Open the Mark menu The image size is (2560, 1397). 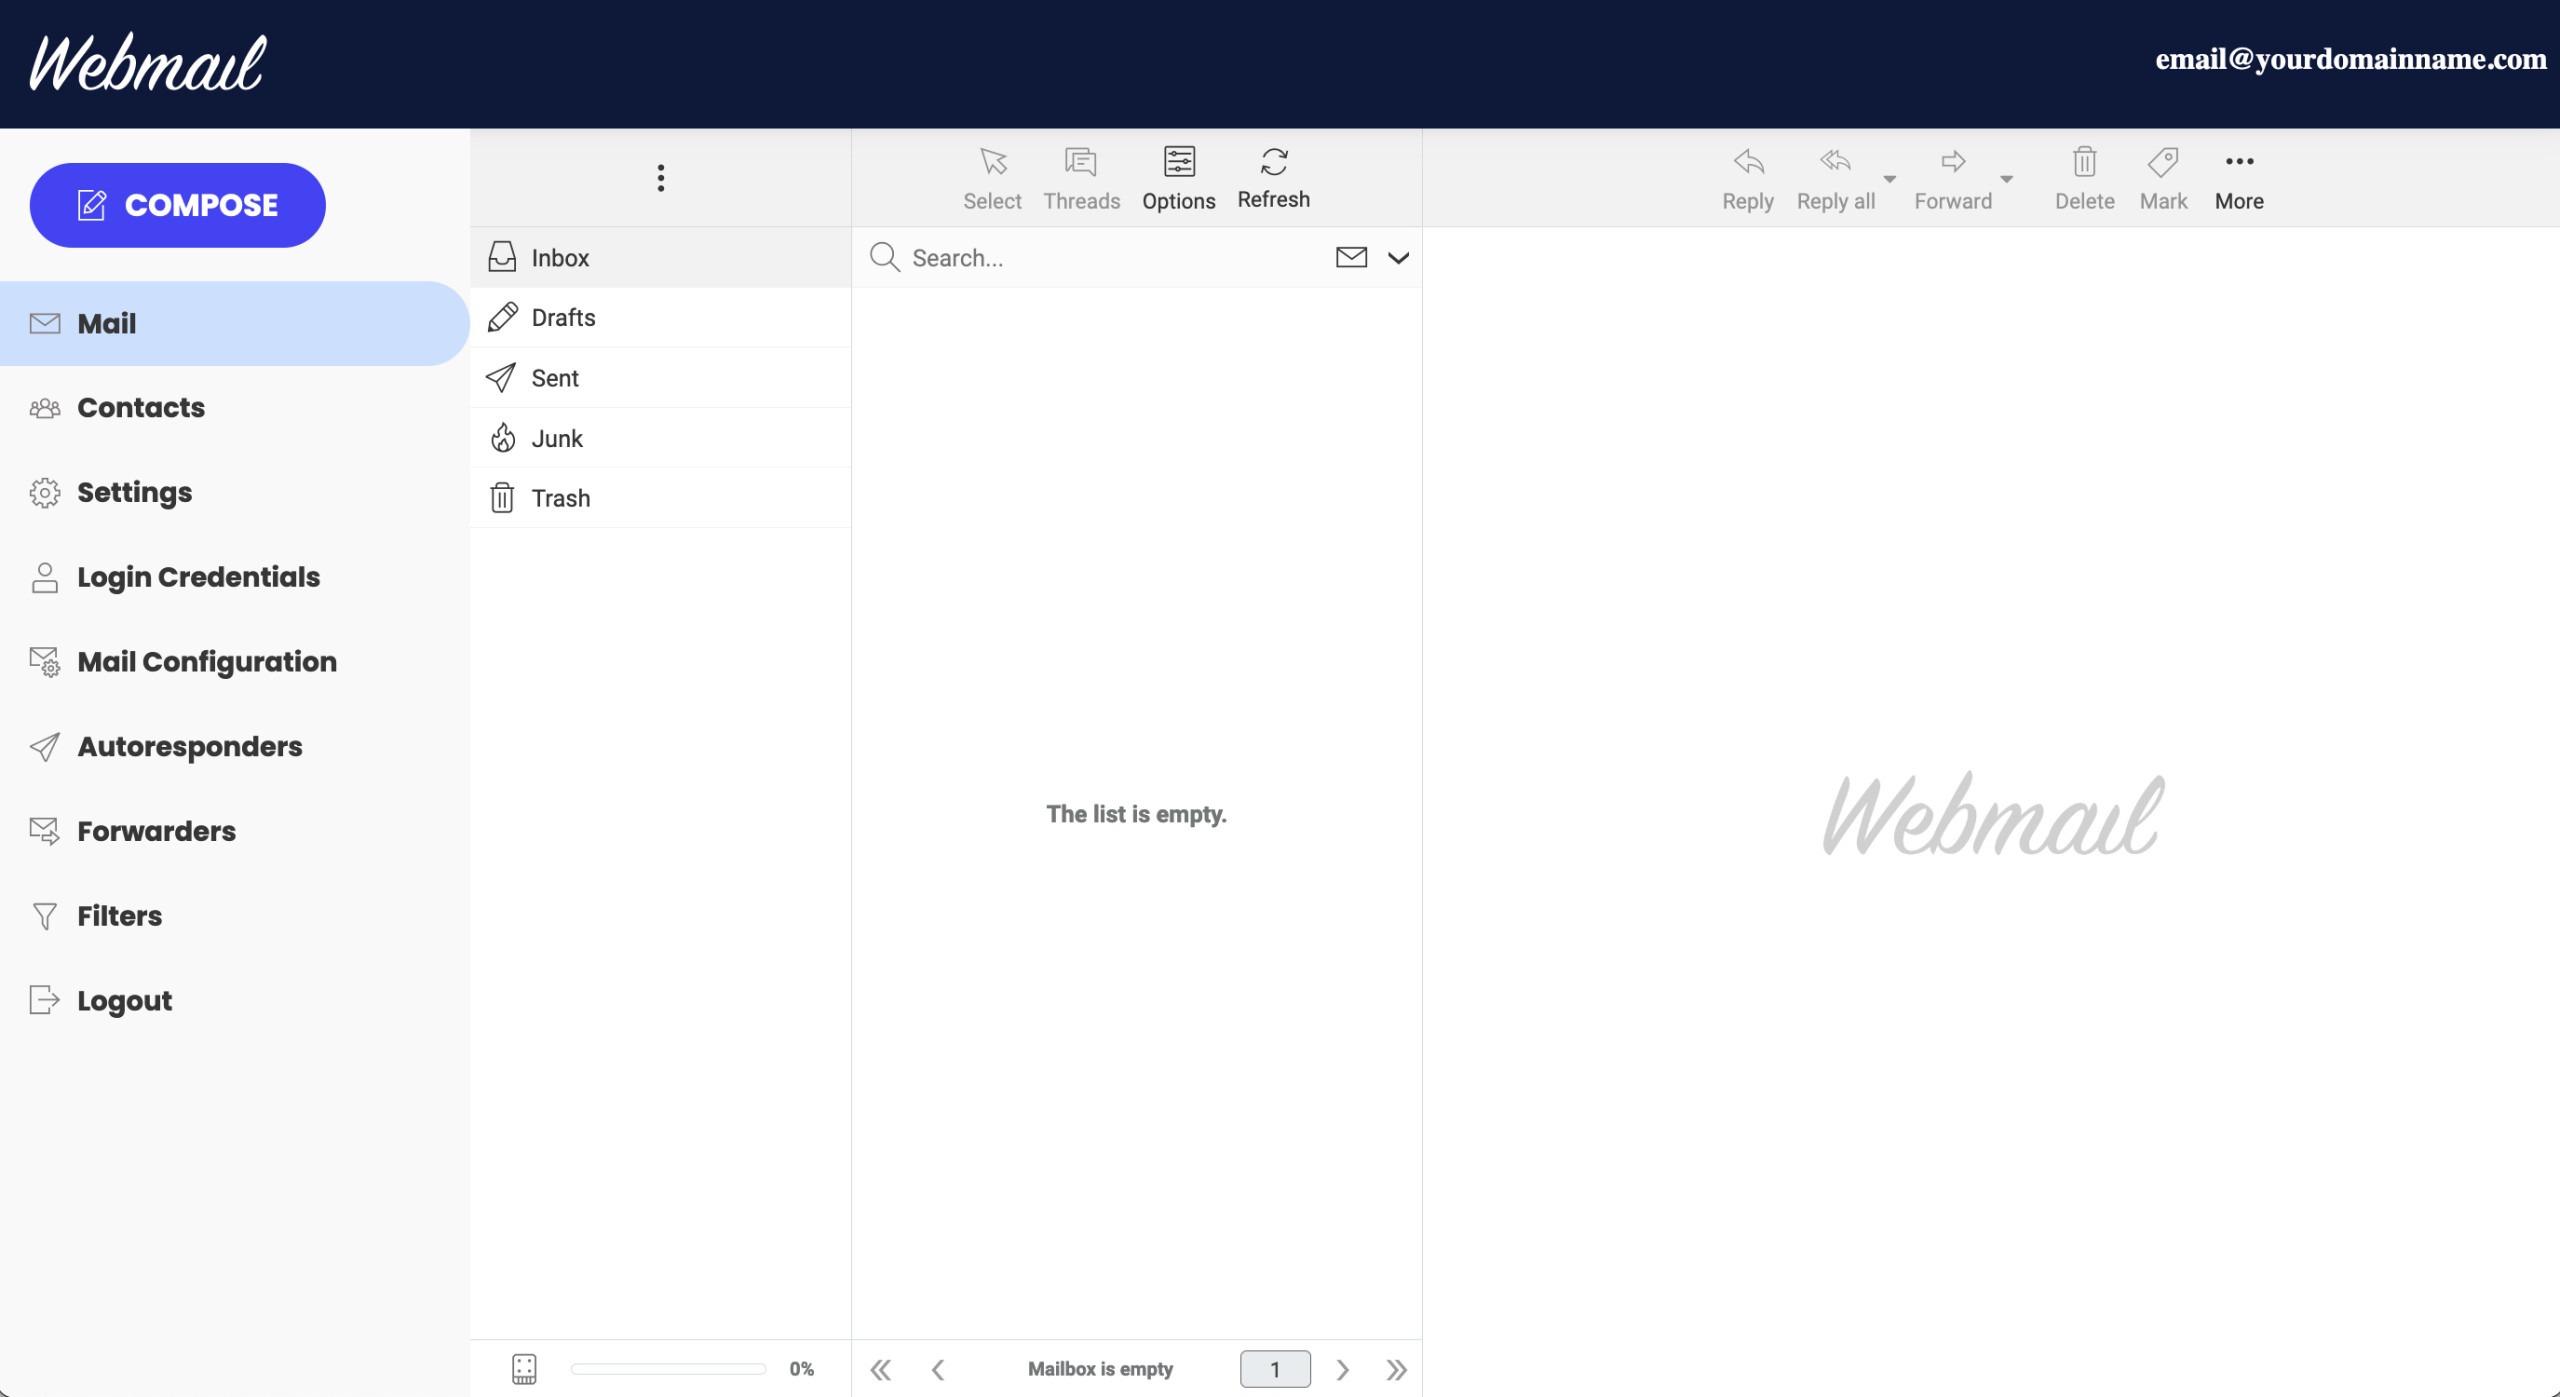point(2163,177)
